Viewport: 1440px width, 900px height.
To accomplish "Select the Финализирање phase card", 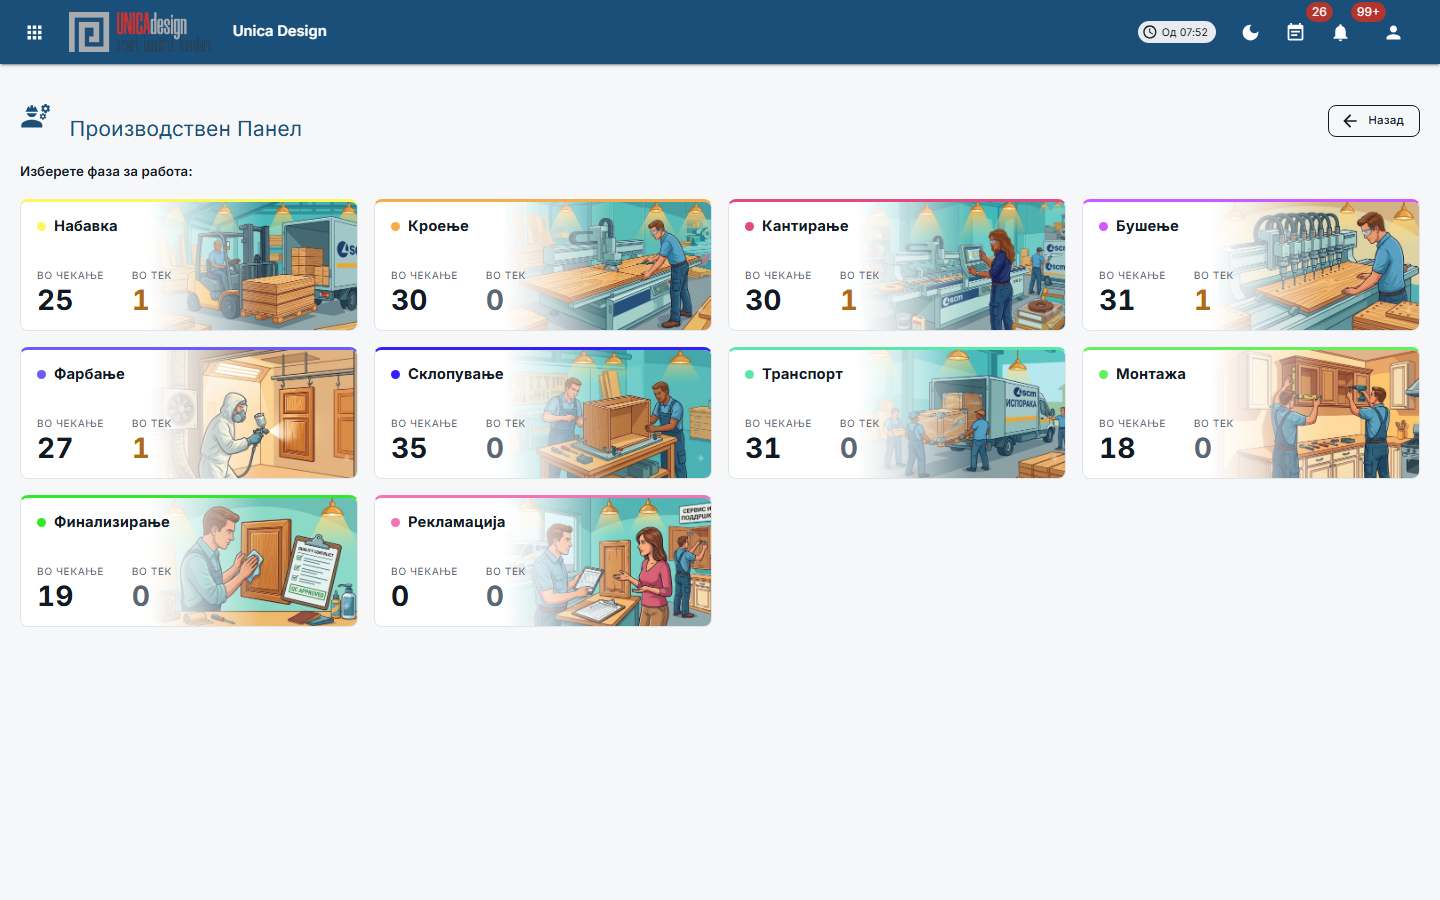I will point(189,561).
